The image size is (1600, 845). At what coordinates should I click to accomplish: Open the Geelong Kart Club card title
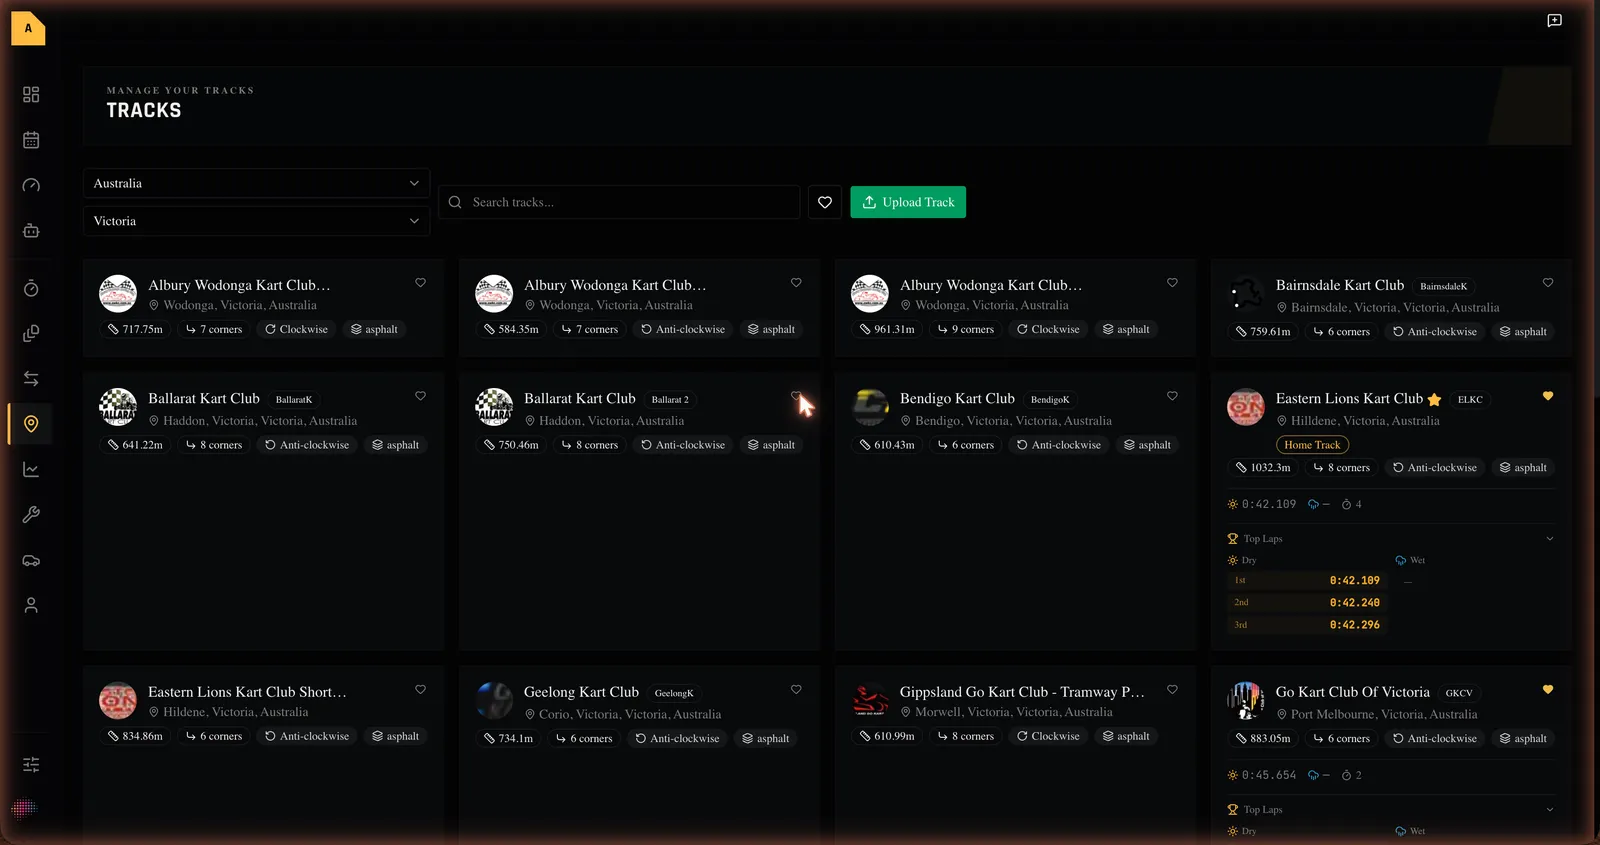581,692
